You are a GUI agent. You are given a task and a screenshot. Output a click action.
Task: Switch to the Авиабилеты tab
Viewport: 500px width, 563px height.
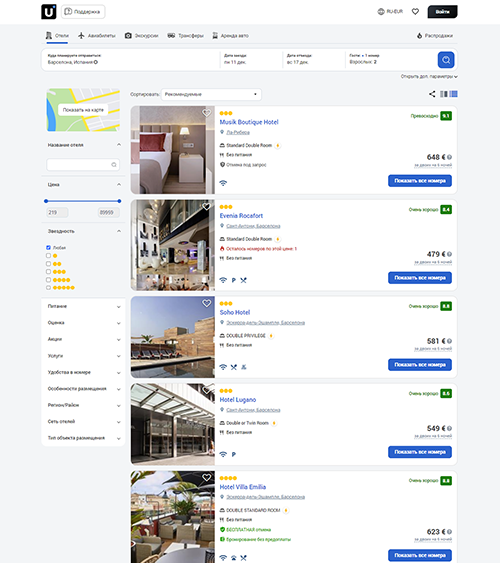coord(97,36)
